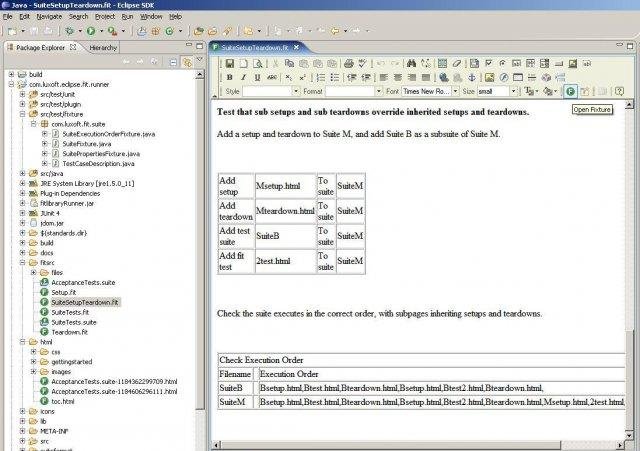
Task: Select AcceptanceTests.suite in Package Explorer
Action: click(83, 282)
